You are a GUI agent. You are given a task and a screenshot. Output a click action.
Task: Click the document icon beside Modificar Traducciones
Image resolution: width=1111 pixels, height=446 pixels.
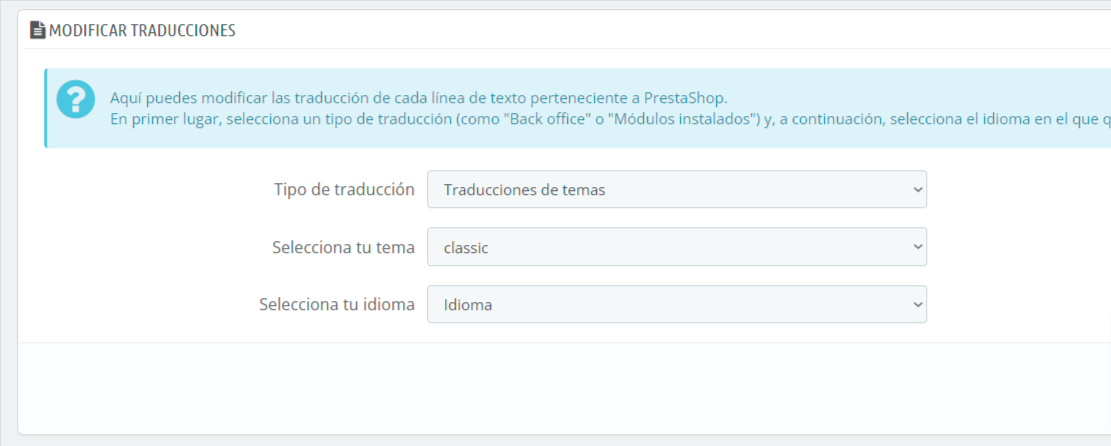tap(38, 30)
